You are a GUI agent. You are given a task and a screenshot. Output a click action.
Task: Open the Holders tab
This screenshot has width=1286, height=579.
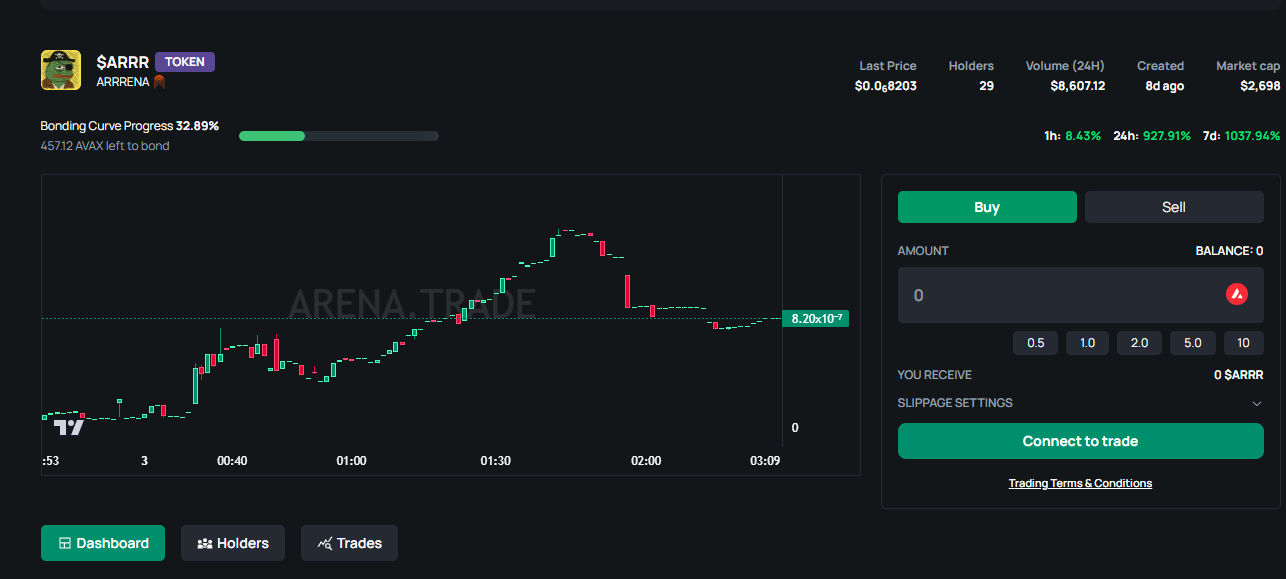232,543
